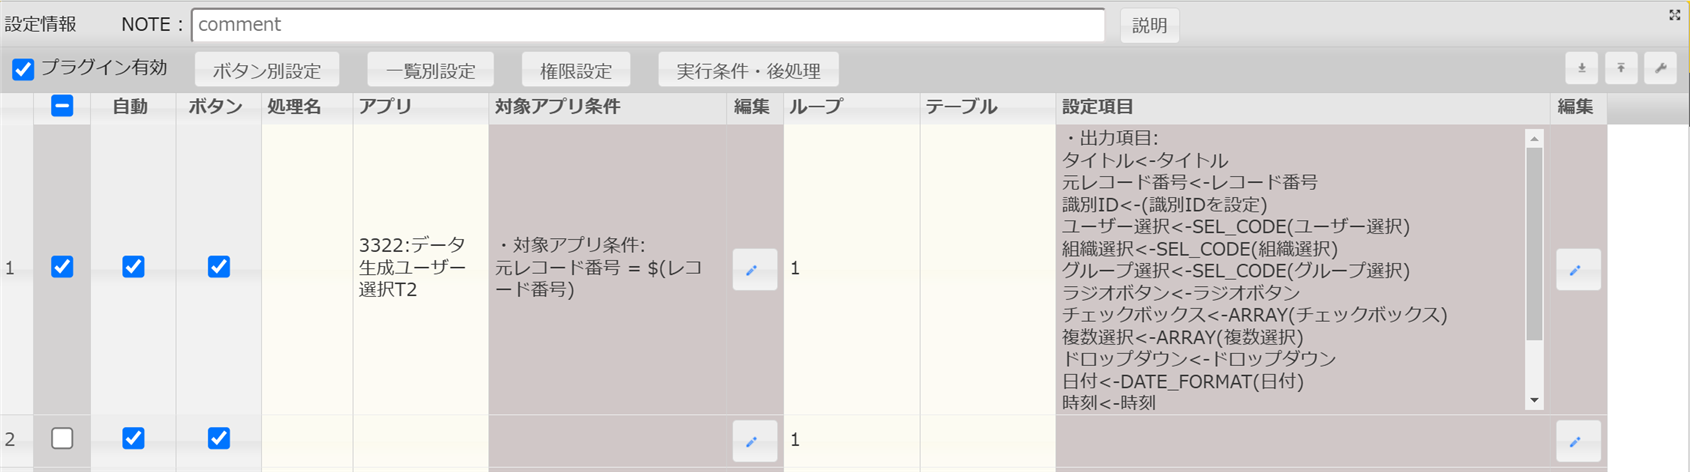Click 組織選択<-SEL_CODE(組織選択) line

click(x=1200, y=248)
